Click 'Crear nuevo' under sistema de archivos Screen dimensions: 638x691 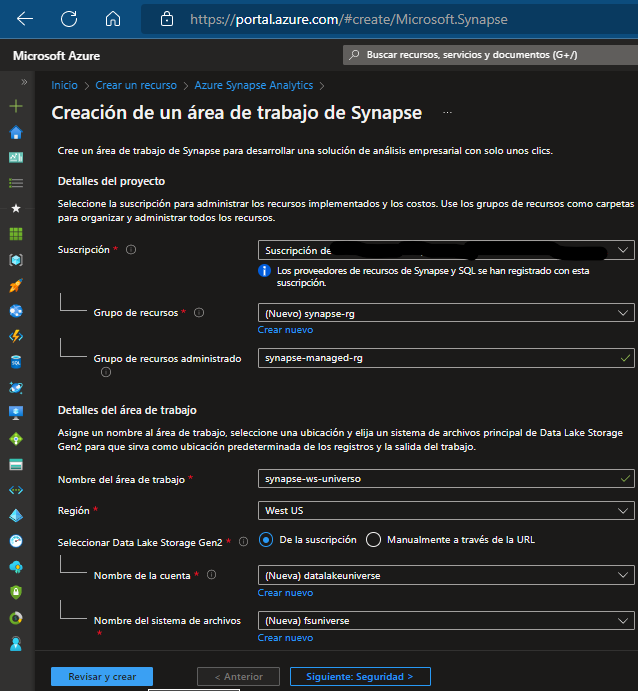(285, 638)
